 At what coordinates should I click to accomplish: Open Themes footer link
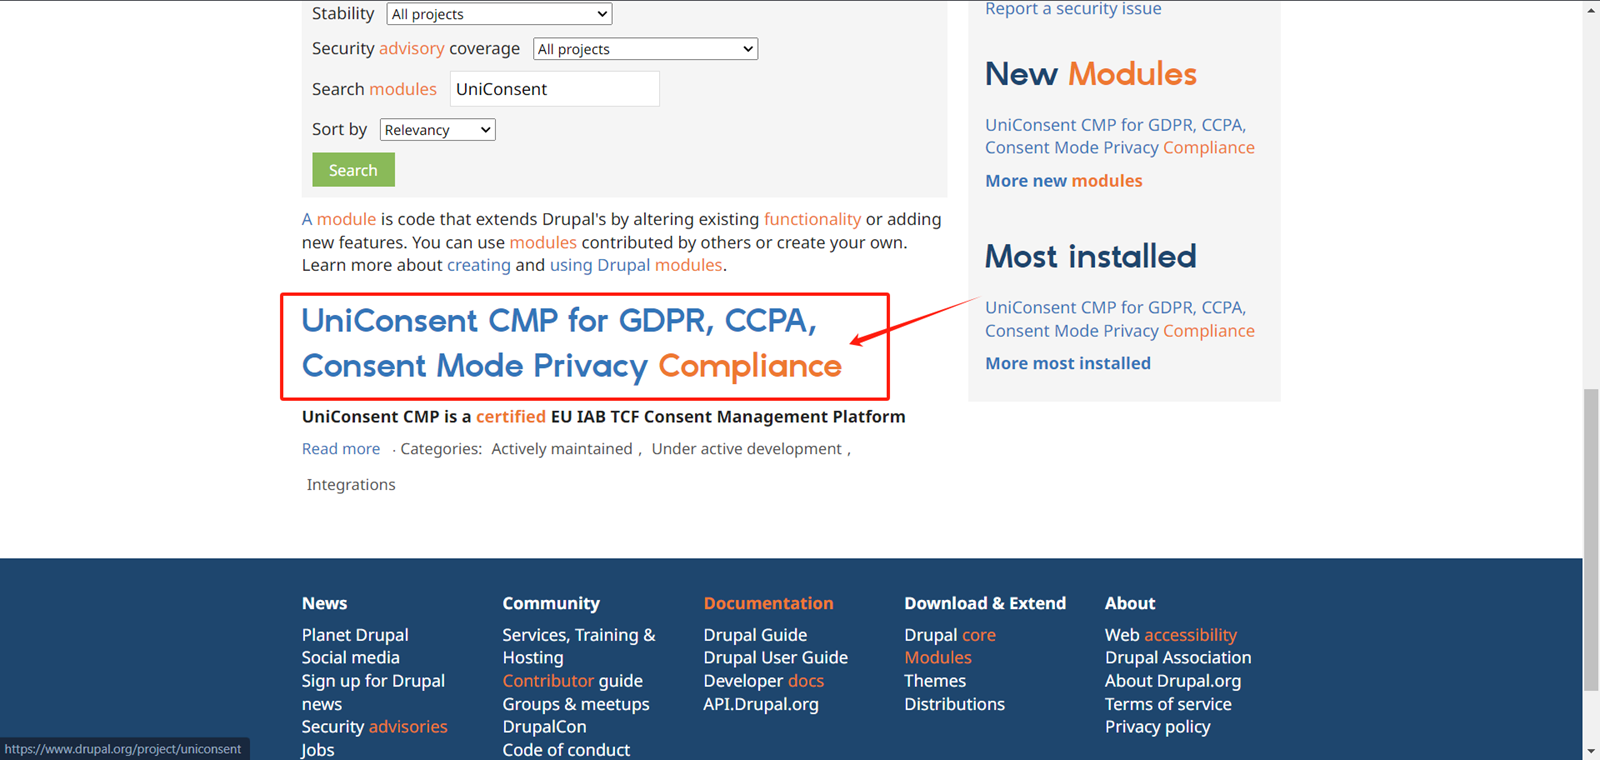tap(935, 681)
